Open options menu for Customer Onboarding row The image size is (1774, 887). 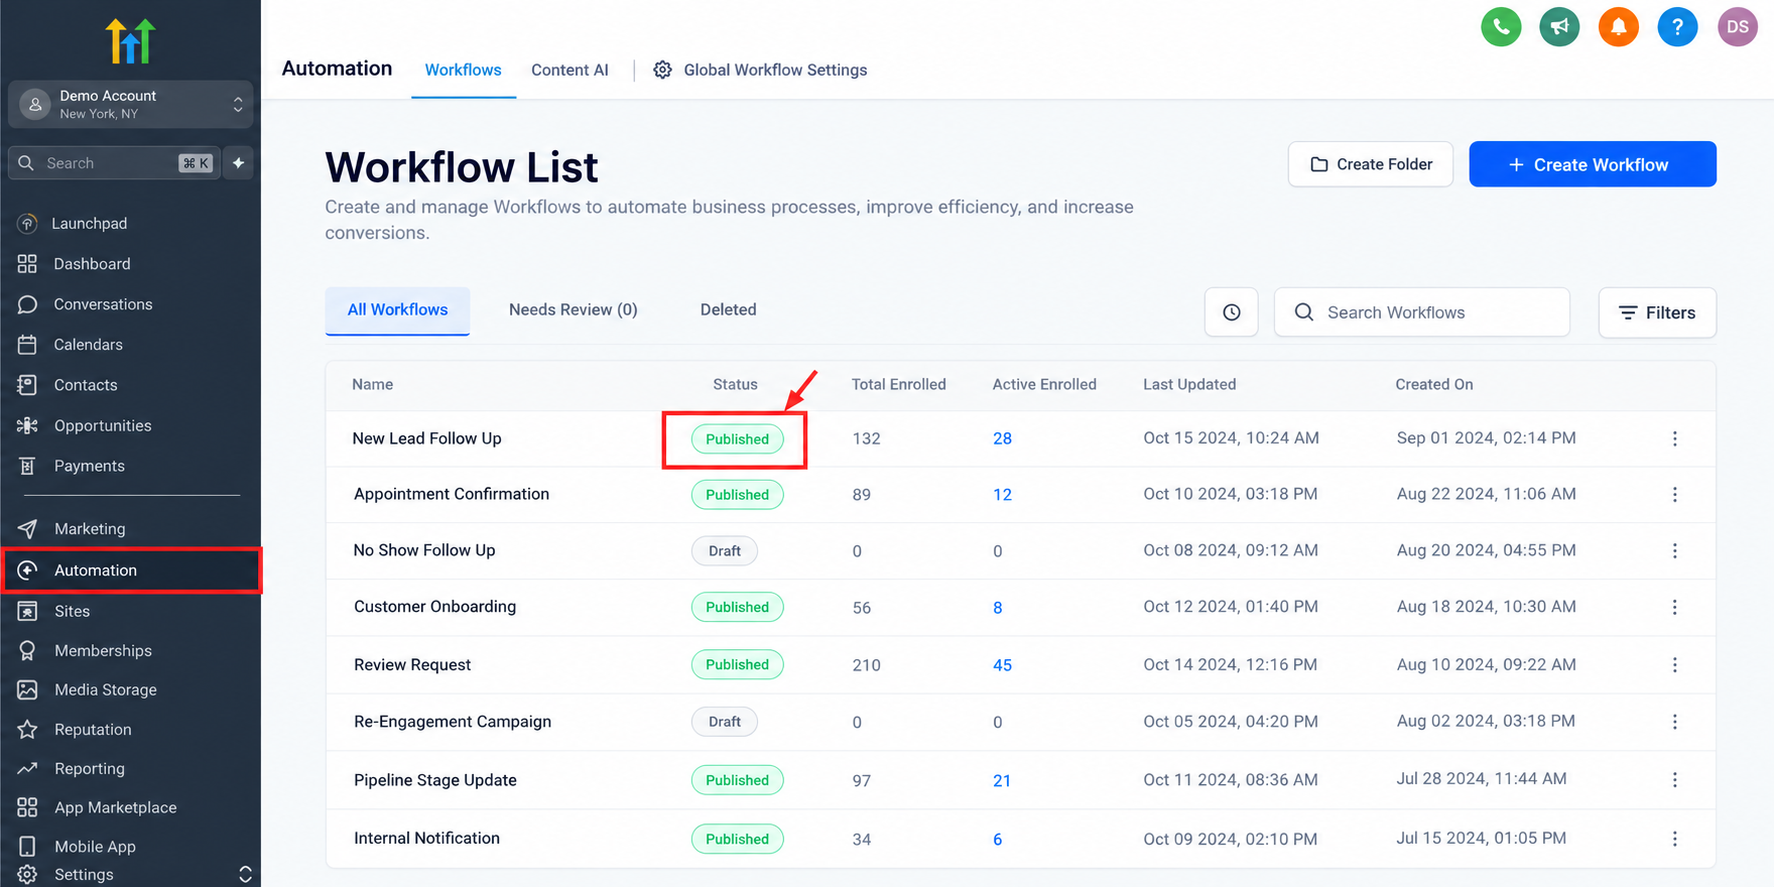click(1675, 607)
